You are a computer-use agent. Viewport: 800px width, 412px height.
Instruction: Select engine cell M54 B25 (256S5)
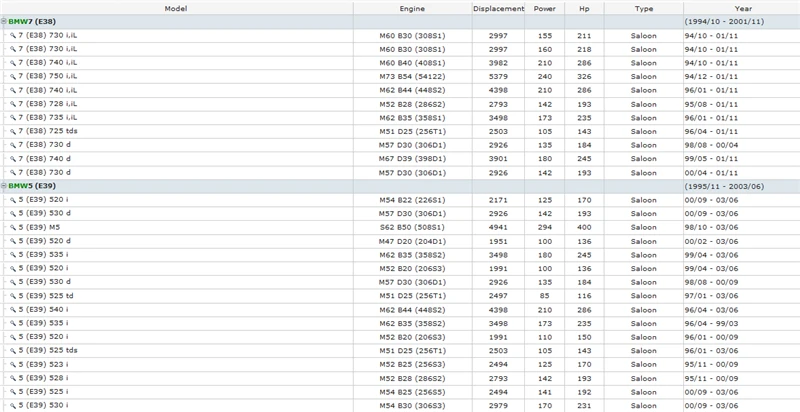pyautogui.click(x=412, y=392)
